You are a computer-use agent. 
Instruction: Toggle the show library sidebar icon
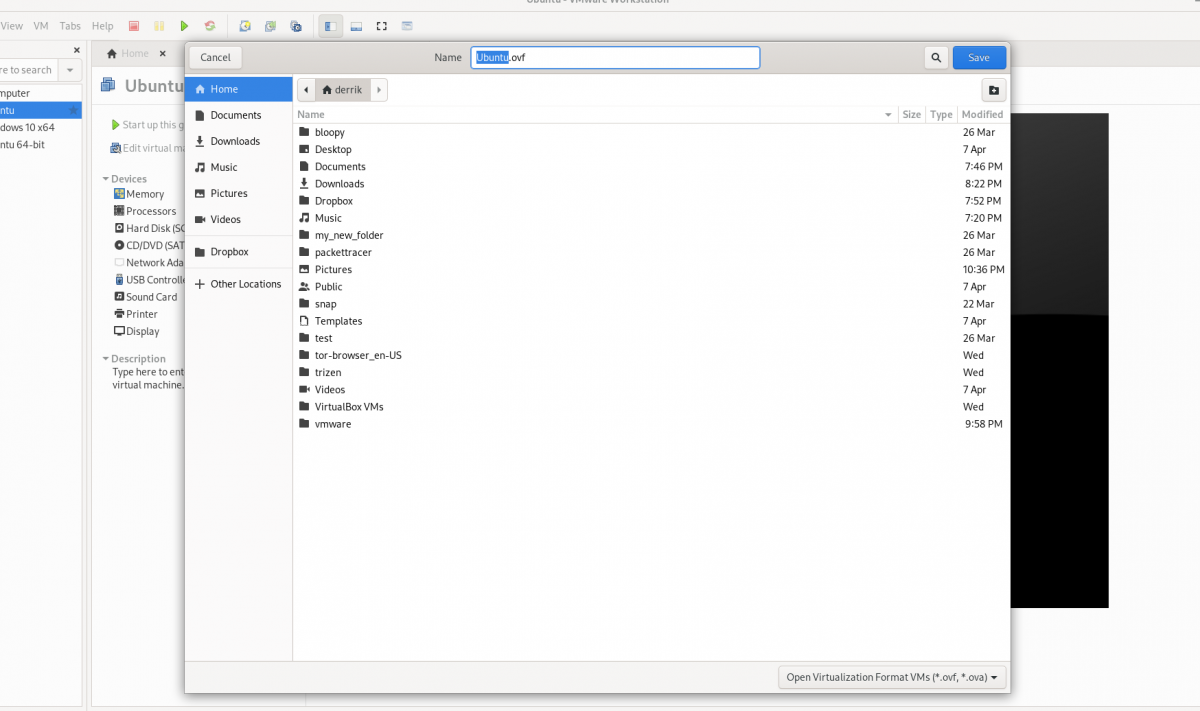tap(330, 26)
